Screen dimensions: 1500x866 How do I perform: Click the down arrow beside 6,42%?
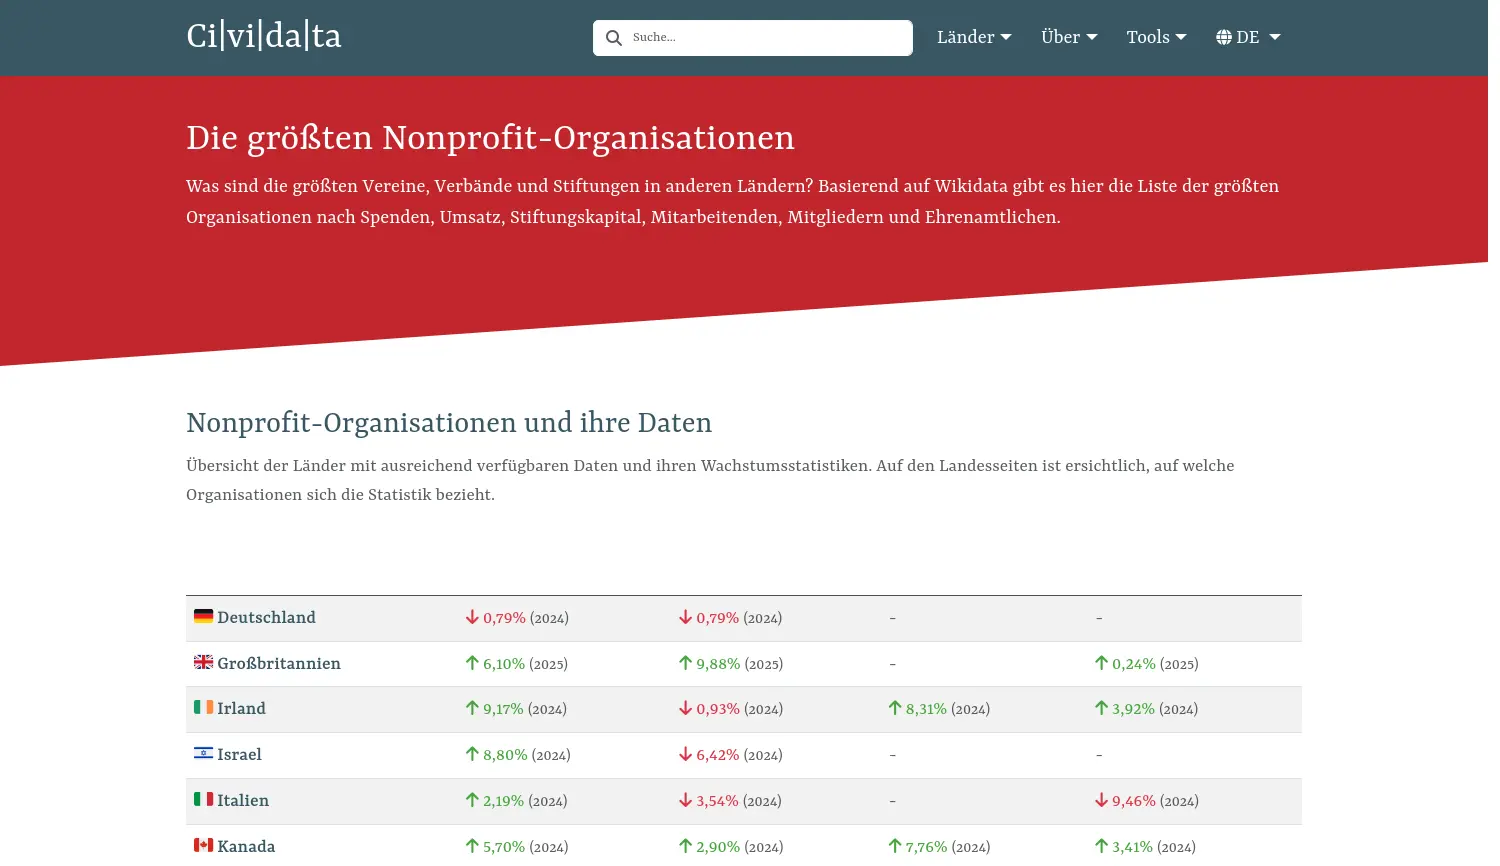[x=686, y=754]
